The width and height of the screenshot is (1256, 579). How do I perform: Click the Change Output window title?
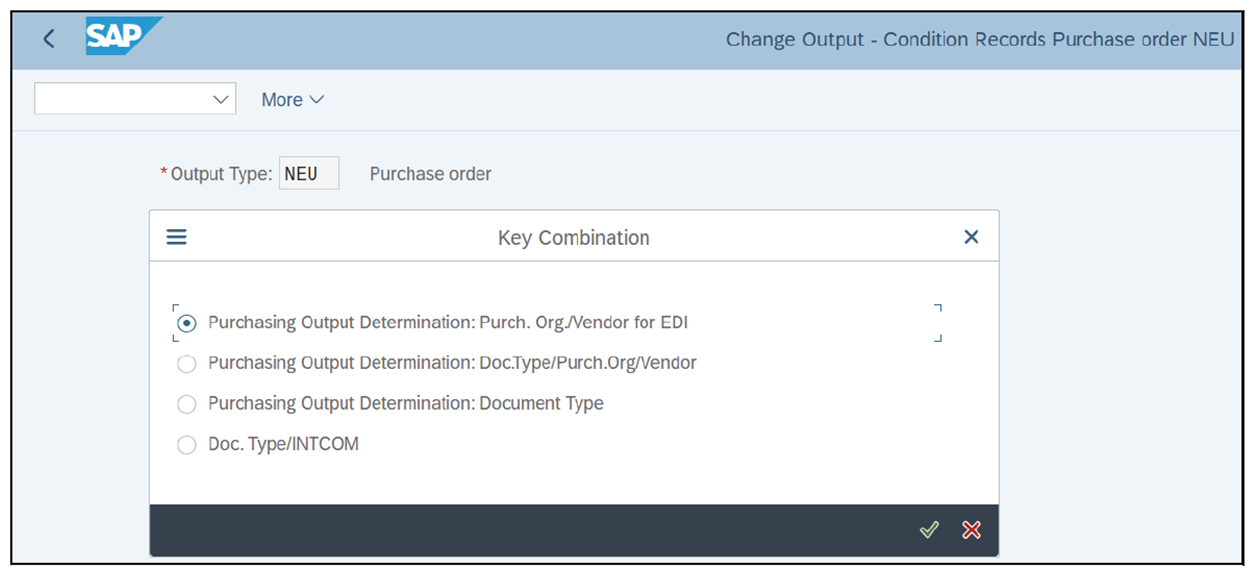(981, 40)
